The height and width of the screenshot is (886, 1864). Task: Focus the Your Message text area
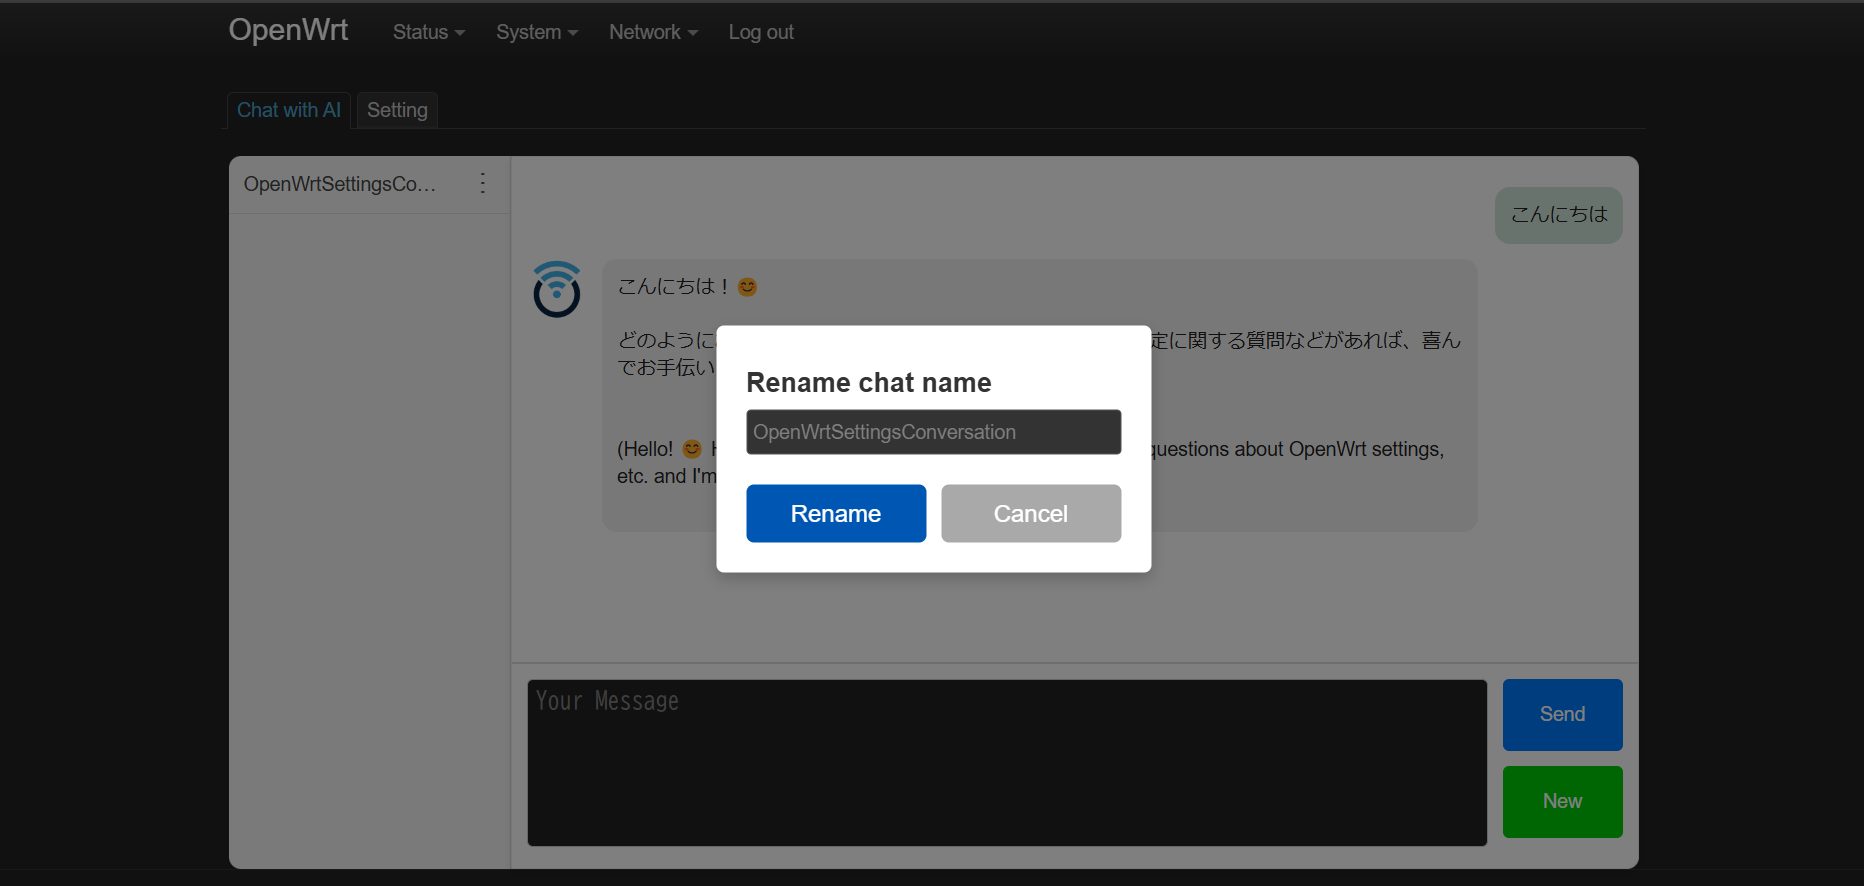pos(1007,763)
